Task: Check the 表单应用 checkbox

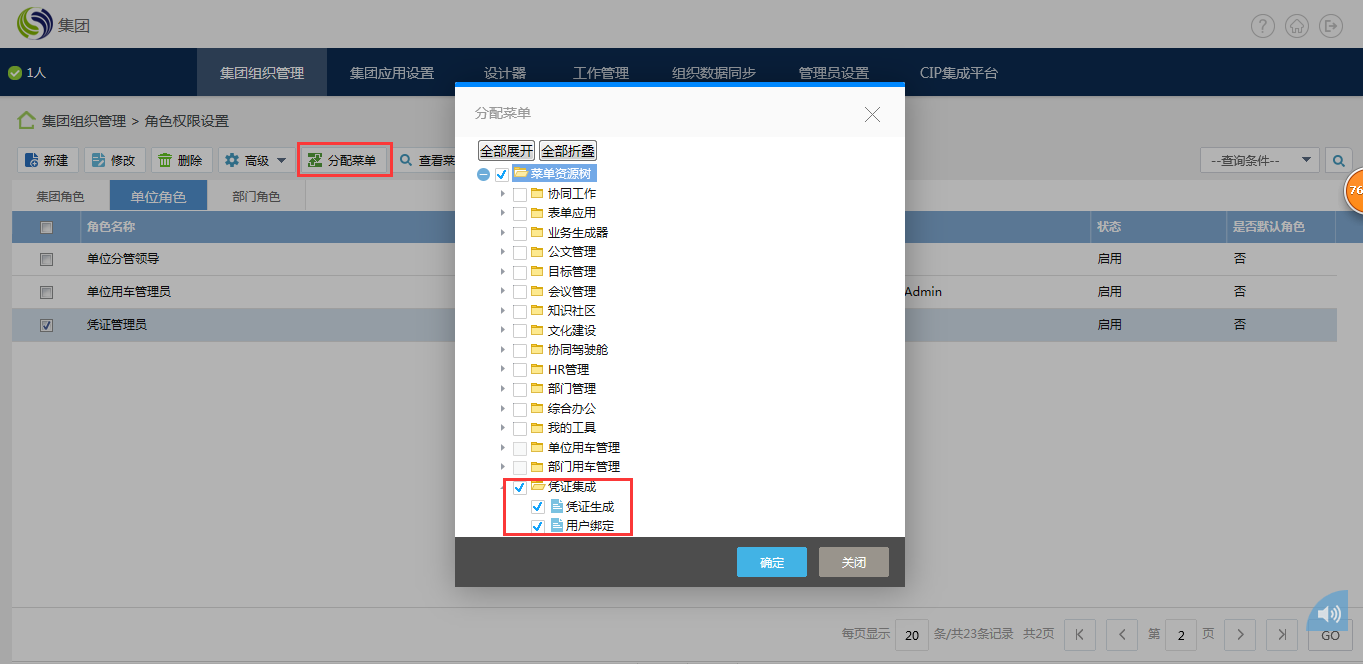Action: tap(520, 213)
